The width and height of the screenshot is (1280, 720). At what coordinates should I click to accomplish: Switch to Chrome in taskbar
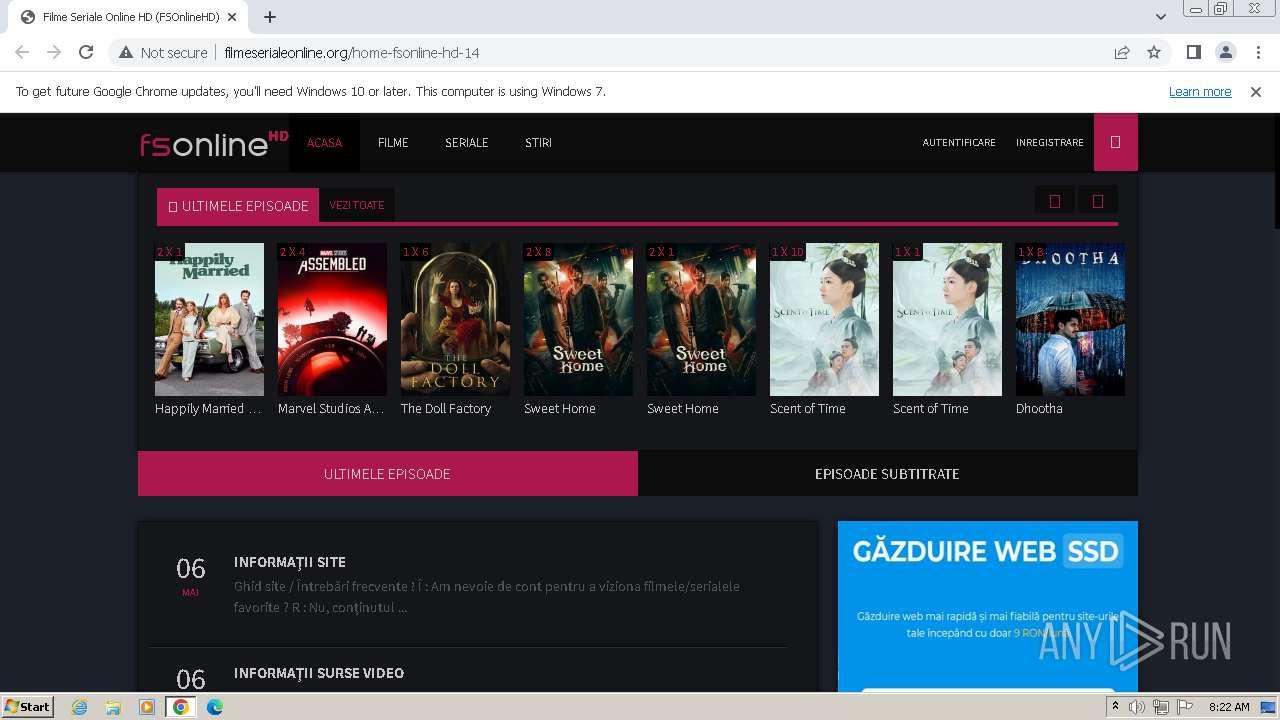point(181,707)
